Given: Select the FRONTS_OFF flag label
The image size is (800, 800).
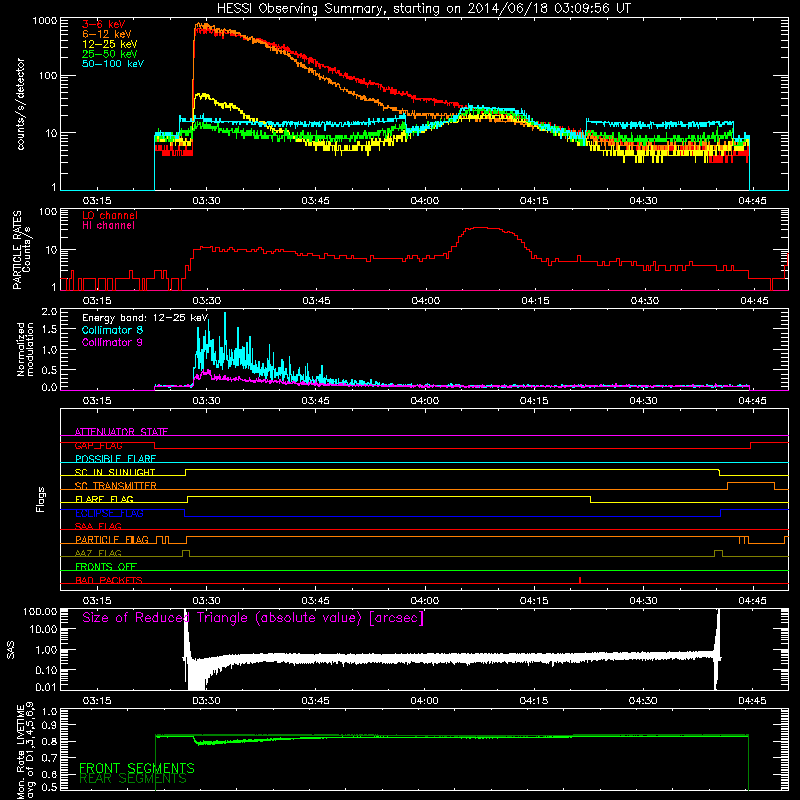Looking at the screenshot, I should click(106, 566).
